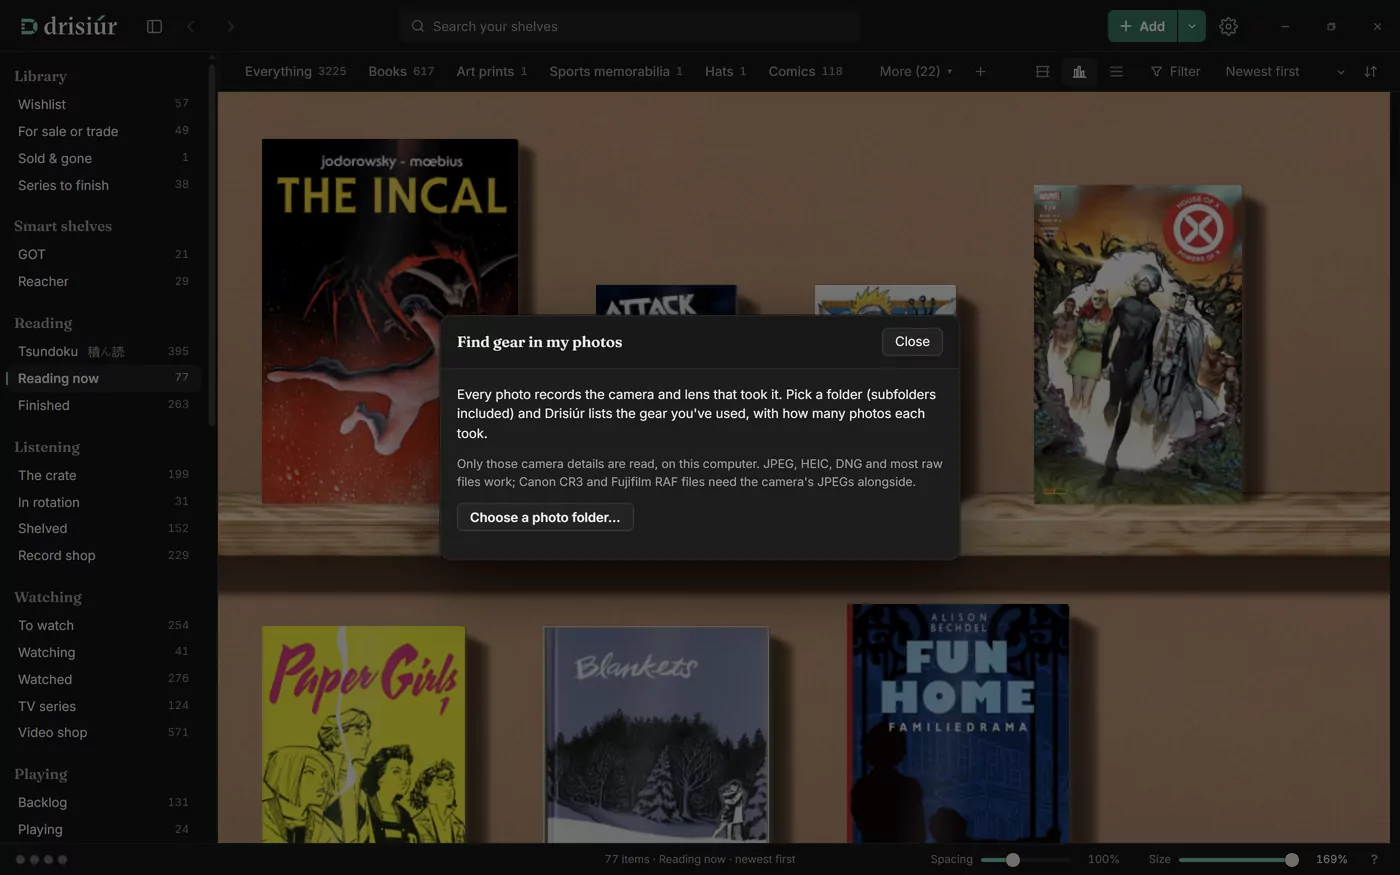Open The Incal book cover
1400x875 pixels.
[390, 321]
